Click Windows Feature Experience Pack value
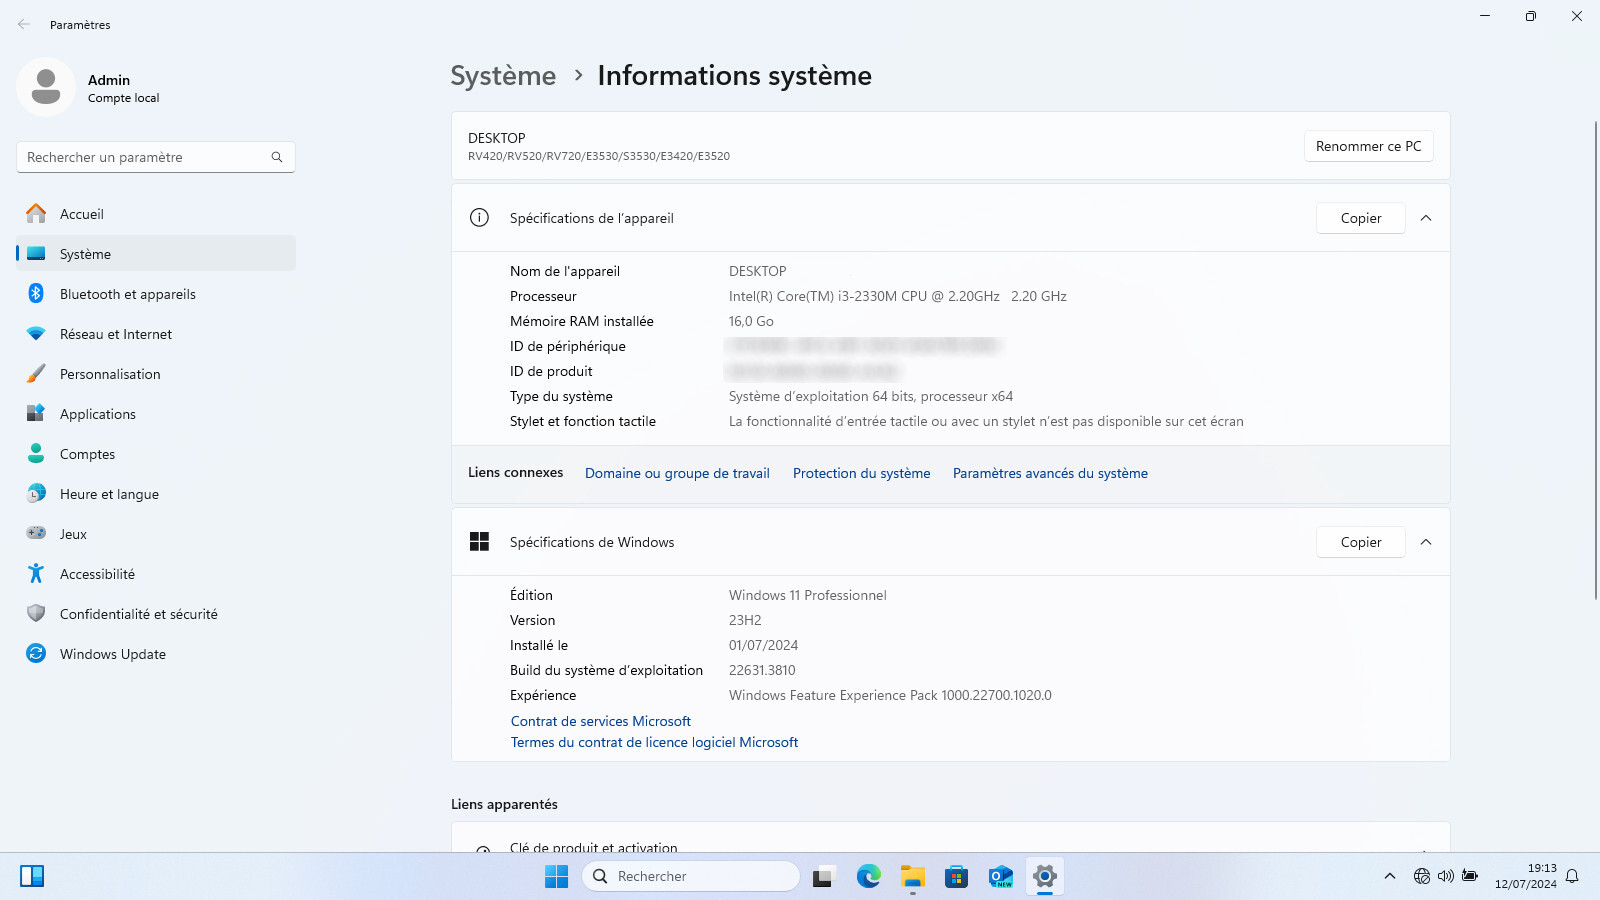 click(x=890, y=695)
